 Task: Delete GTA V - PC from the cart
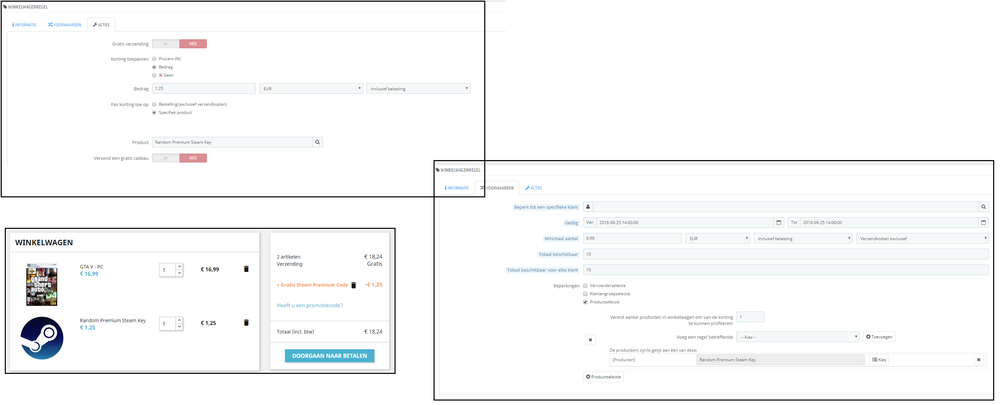click(x=246, y=269)
